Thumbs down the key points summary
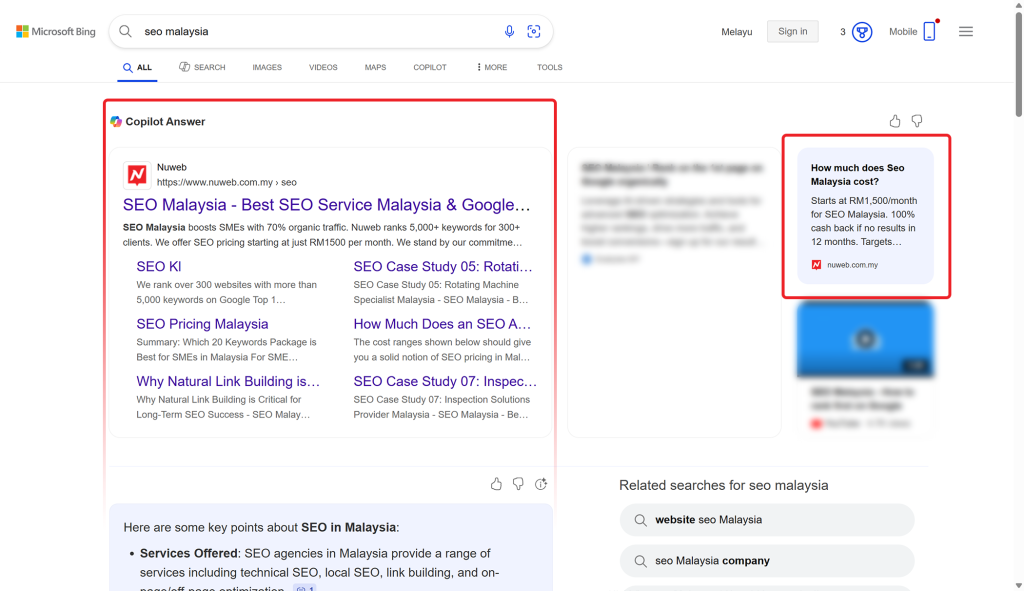The image size is (1024, 591). coord(518,484)
